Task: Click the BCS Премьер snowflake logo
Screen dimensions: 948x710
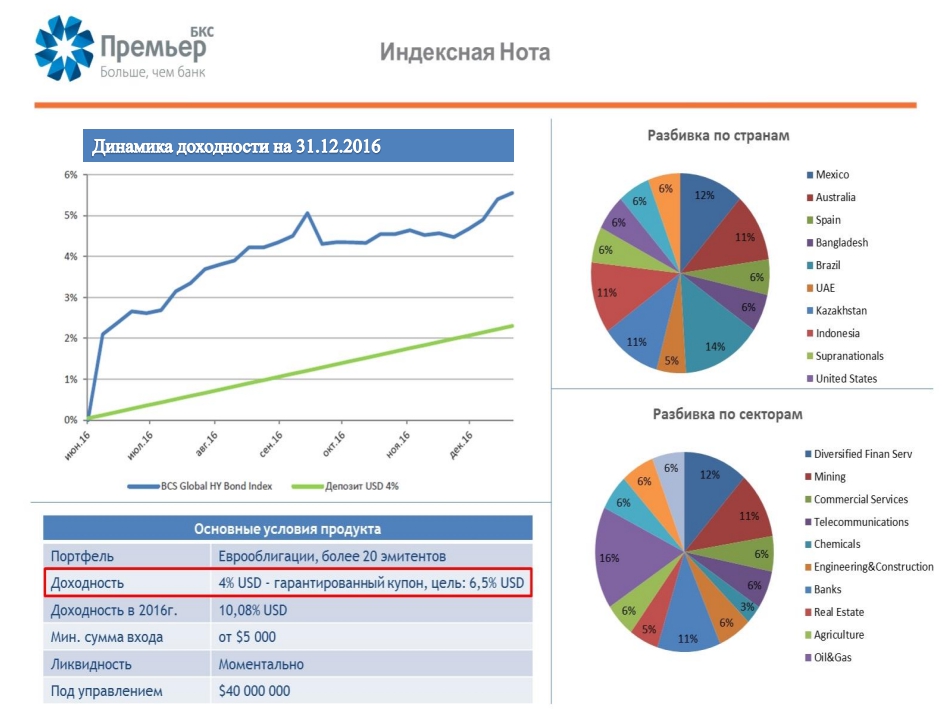Action: pos(65,48)
